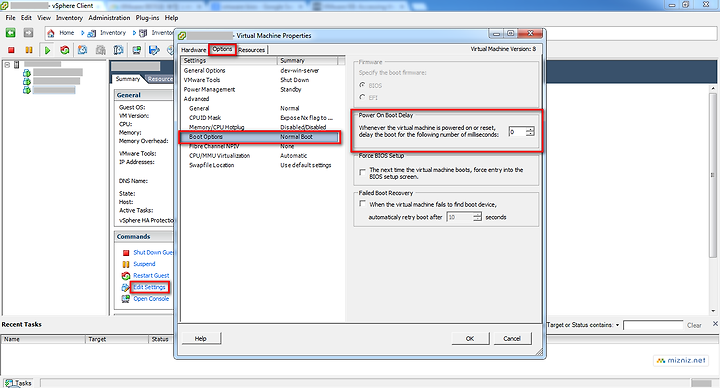Open the Edit menu
The image size is (720, 388).
click(26, 18)
